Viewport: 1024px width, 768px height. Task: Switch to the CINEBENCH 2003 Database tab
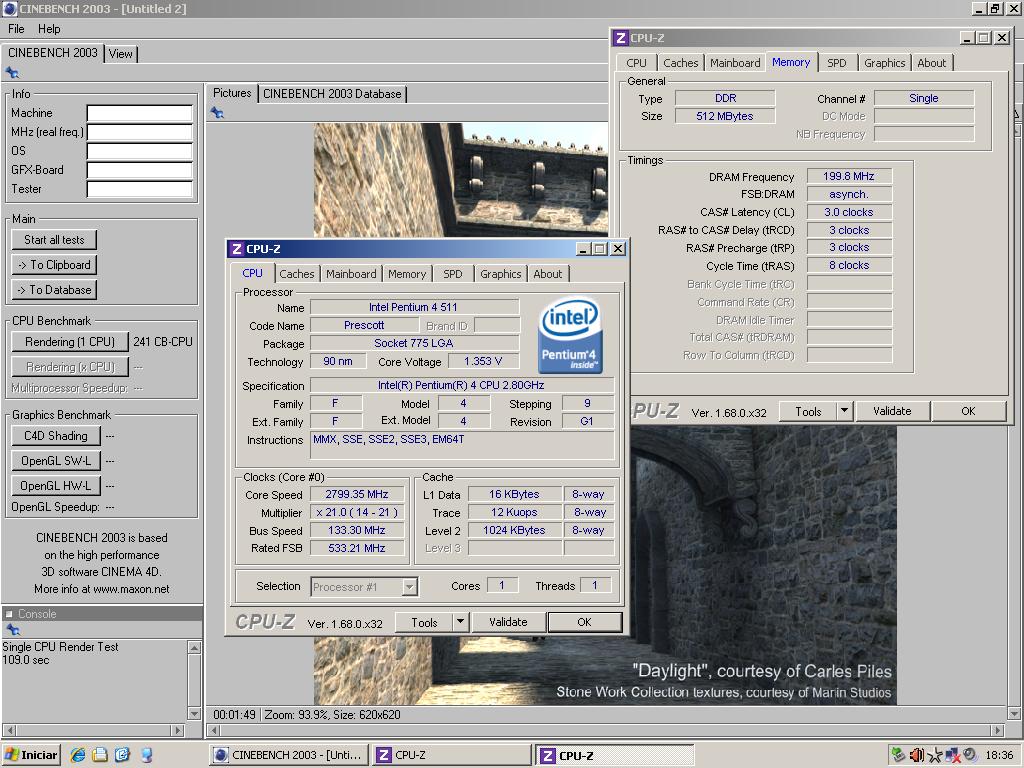point(332,93)
